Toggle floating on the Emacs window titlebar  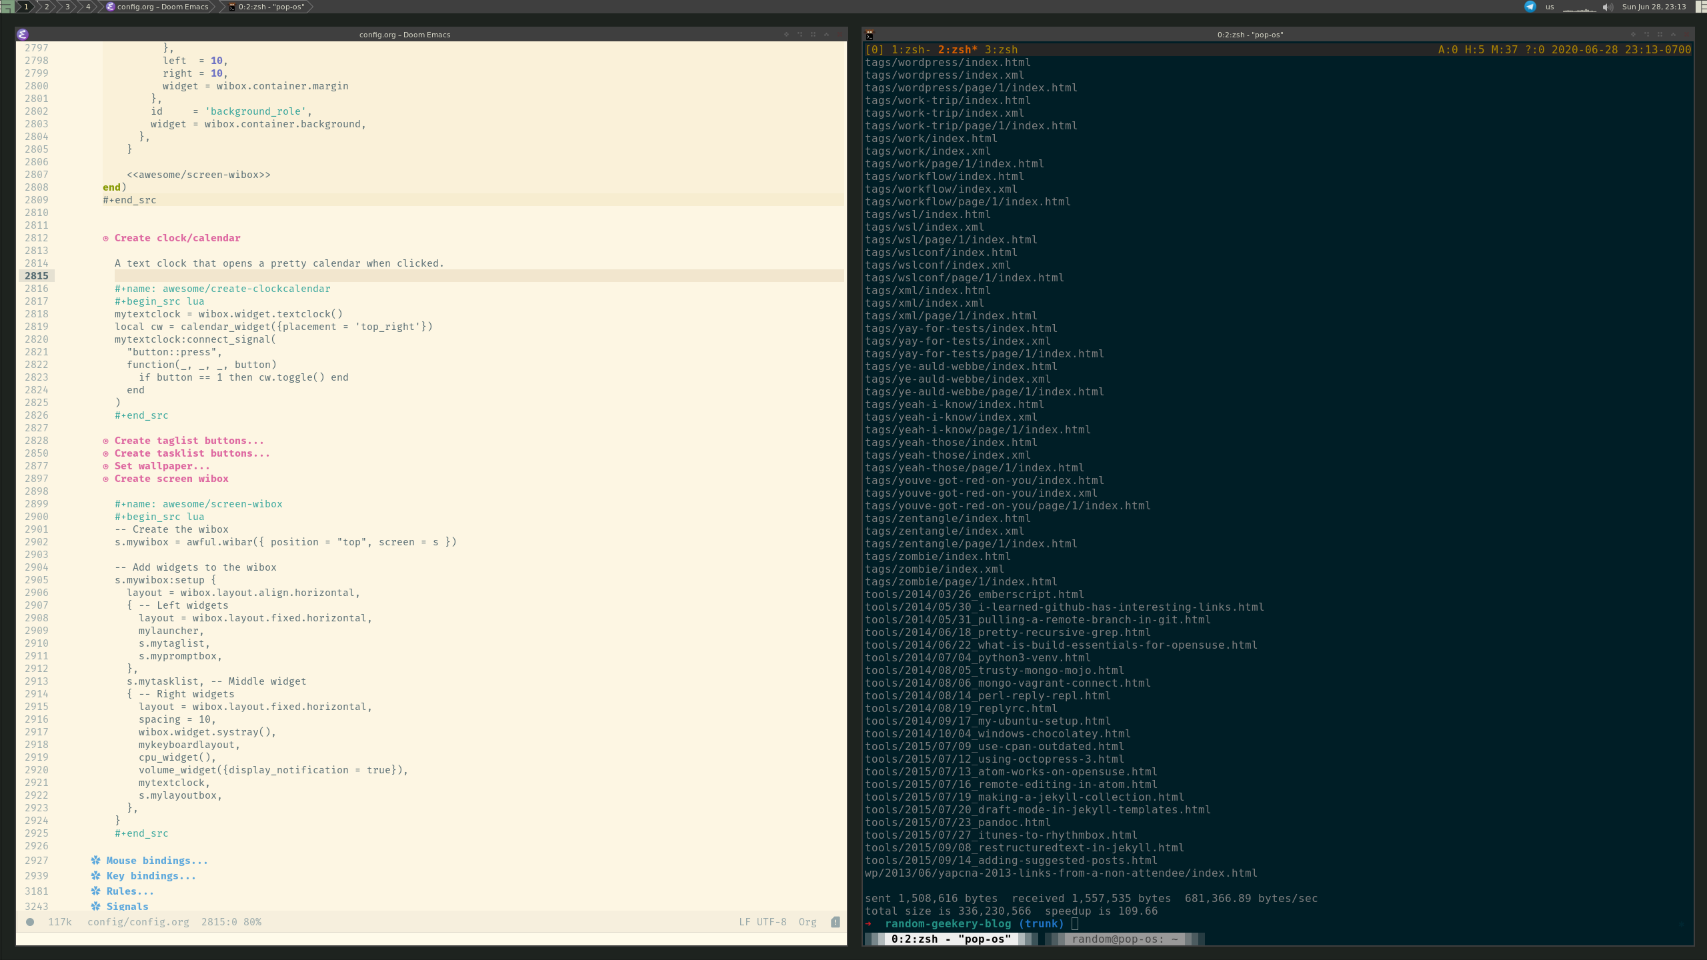coord(786,34)
